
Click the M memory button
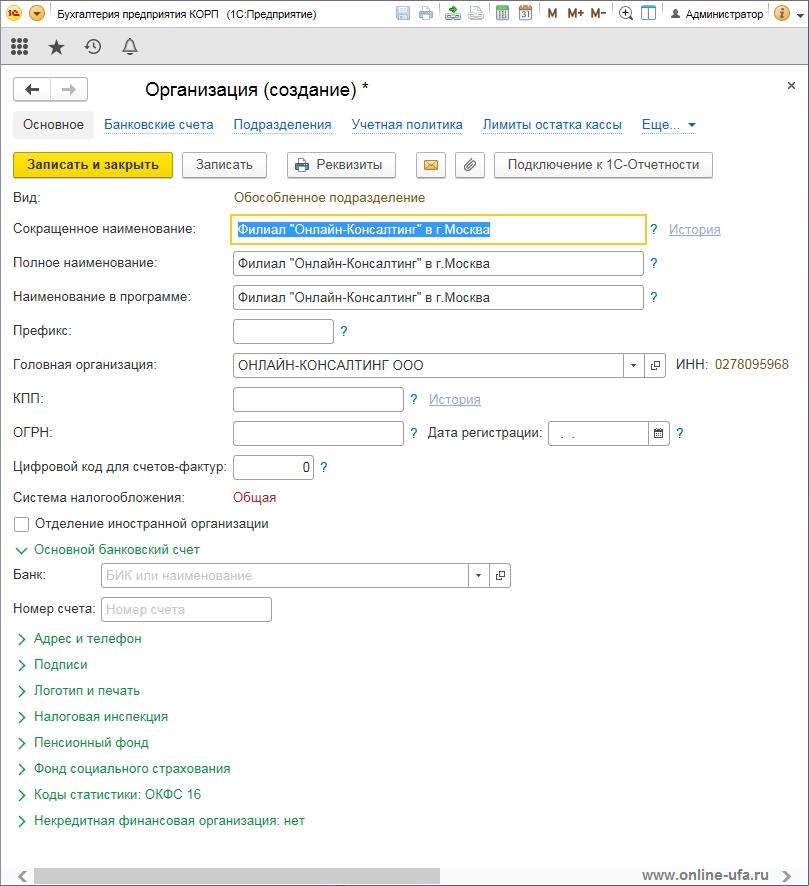(553, 13)
